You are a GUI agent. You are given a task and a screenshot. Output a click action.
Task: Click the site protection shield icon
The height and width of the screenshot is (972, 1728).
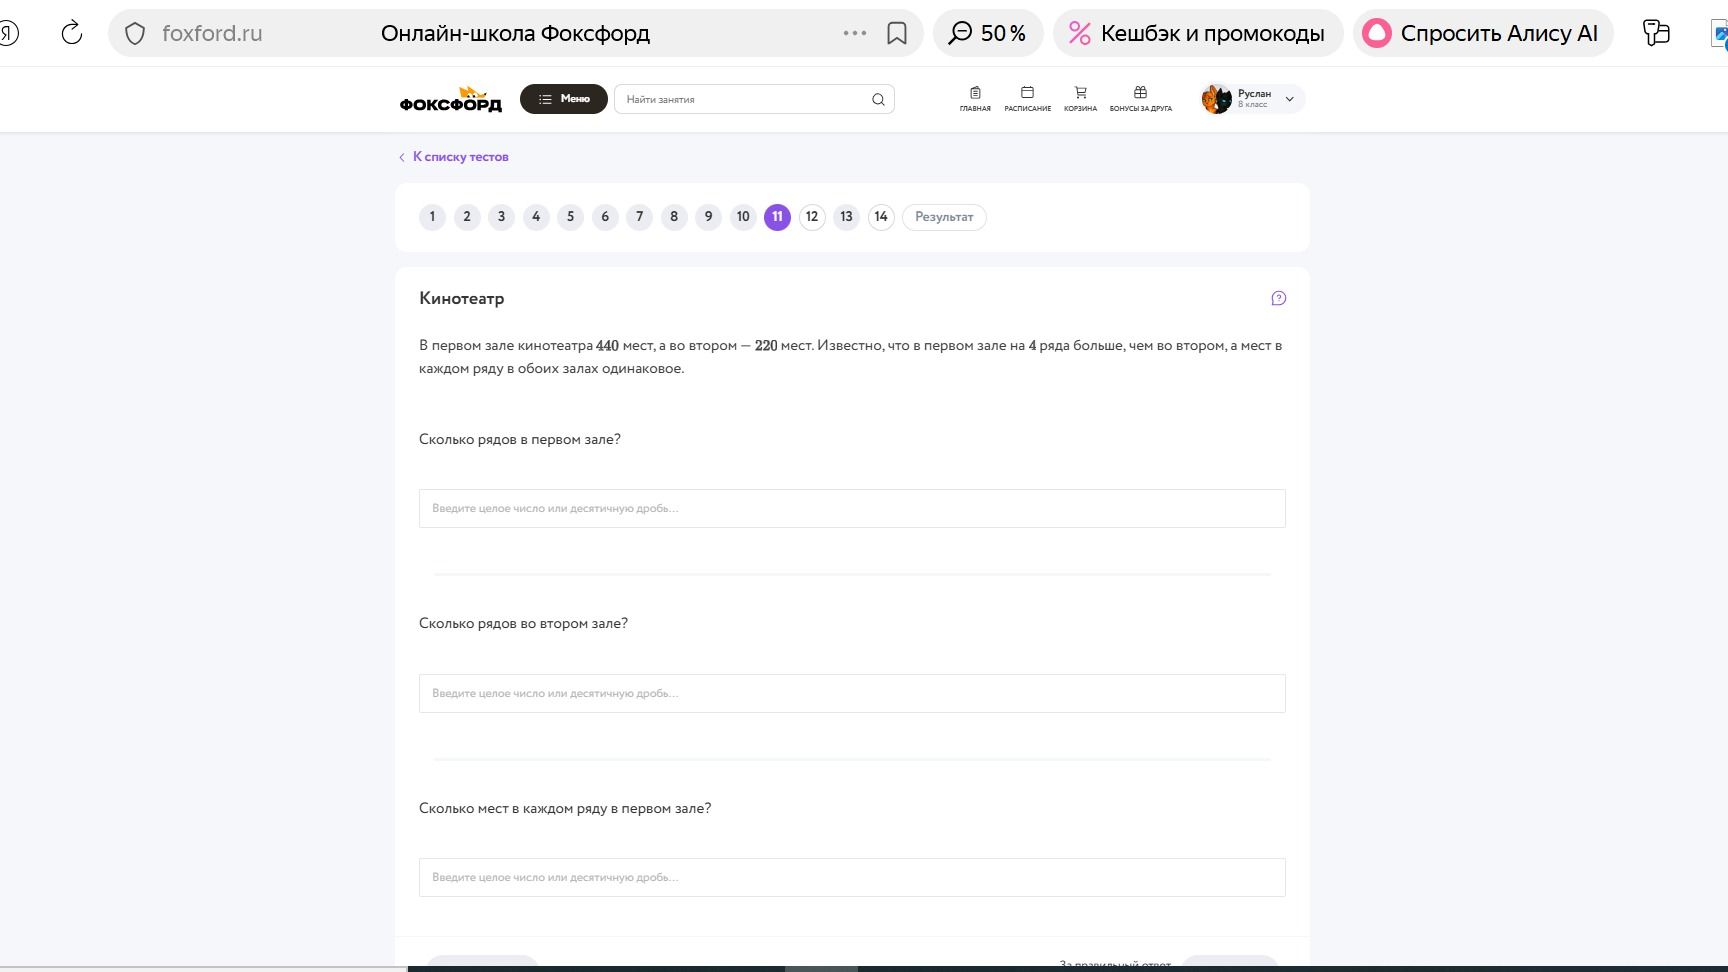(135, 34)
